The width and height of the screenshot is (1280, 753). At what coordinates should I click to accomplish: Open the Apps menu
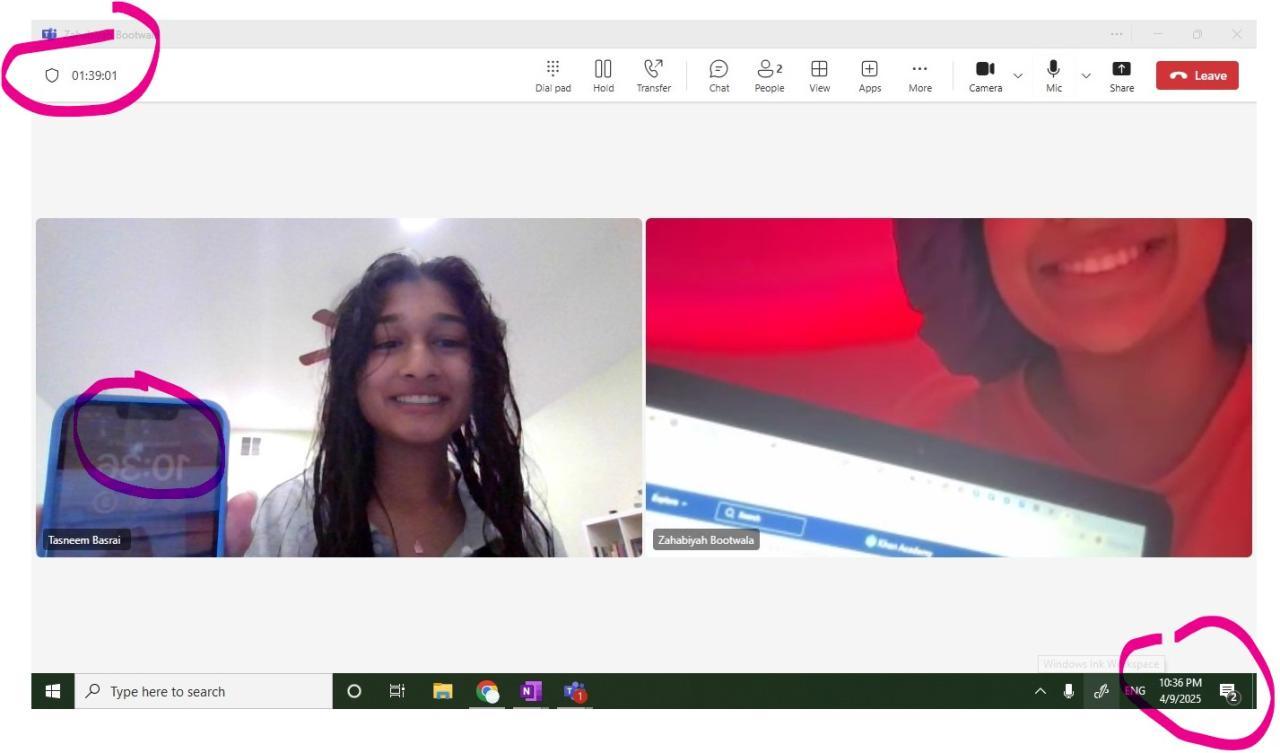869,75
